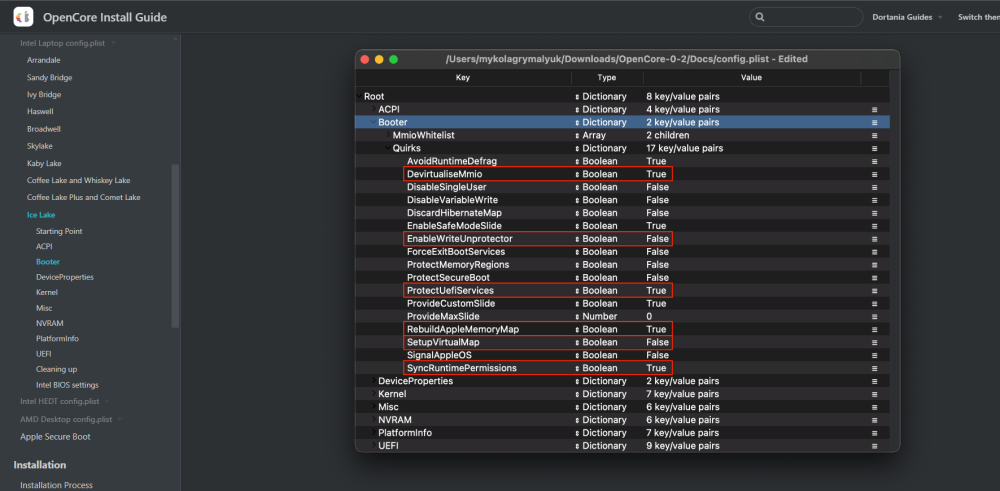Click row menu icon for Booter
Image resolution: width=1000 pixels, height=491 pixels.
click(874, 122)
